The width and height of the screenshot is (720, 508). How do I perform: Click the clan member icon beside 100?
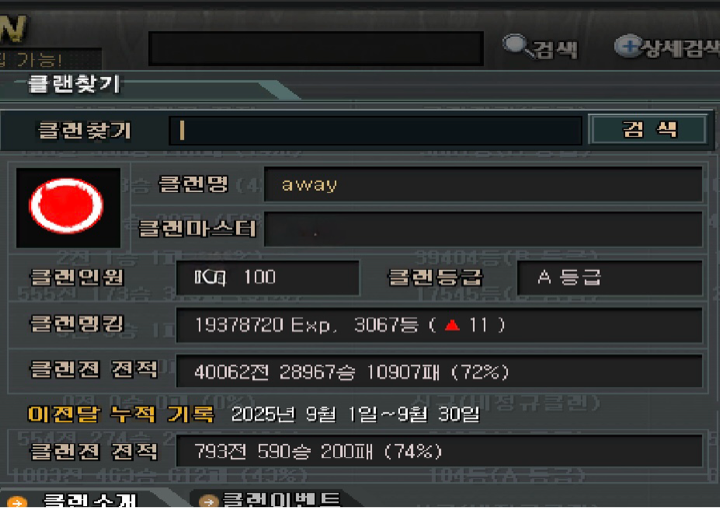(x=209, y=277)
